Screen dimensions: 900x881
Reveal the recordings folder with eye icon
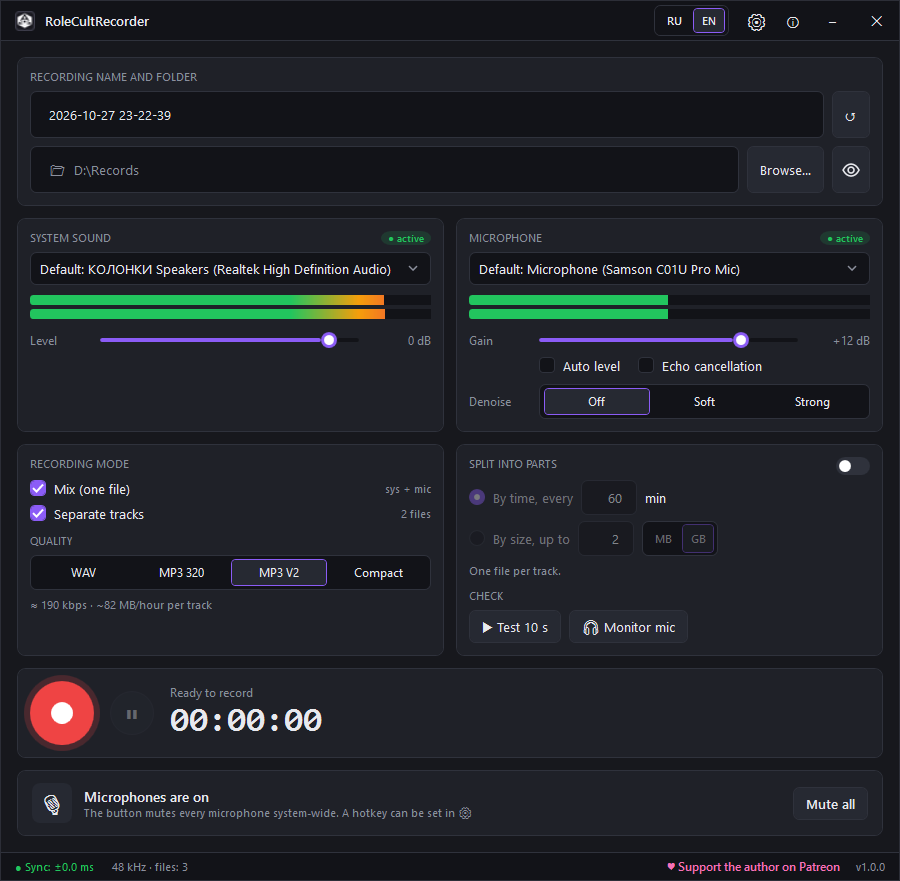[850, 170]
